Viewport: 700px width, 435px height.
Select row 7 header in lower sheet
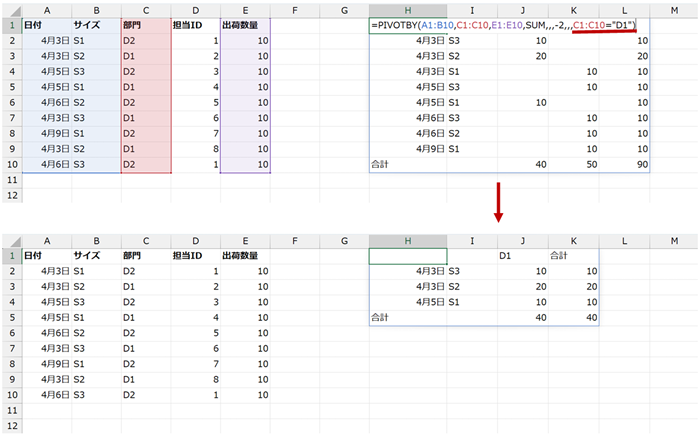coord(12,348)
